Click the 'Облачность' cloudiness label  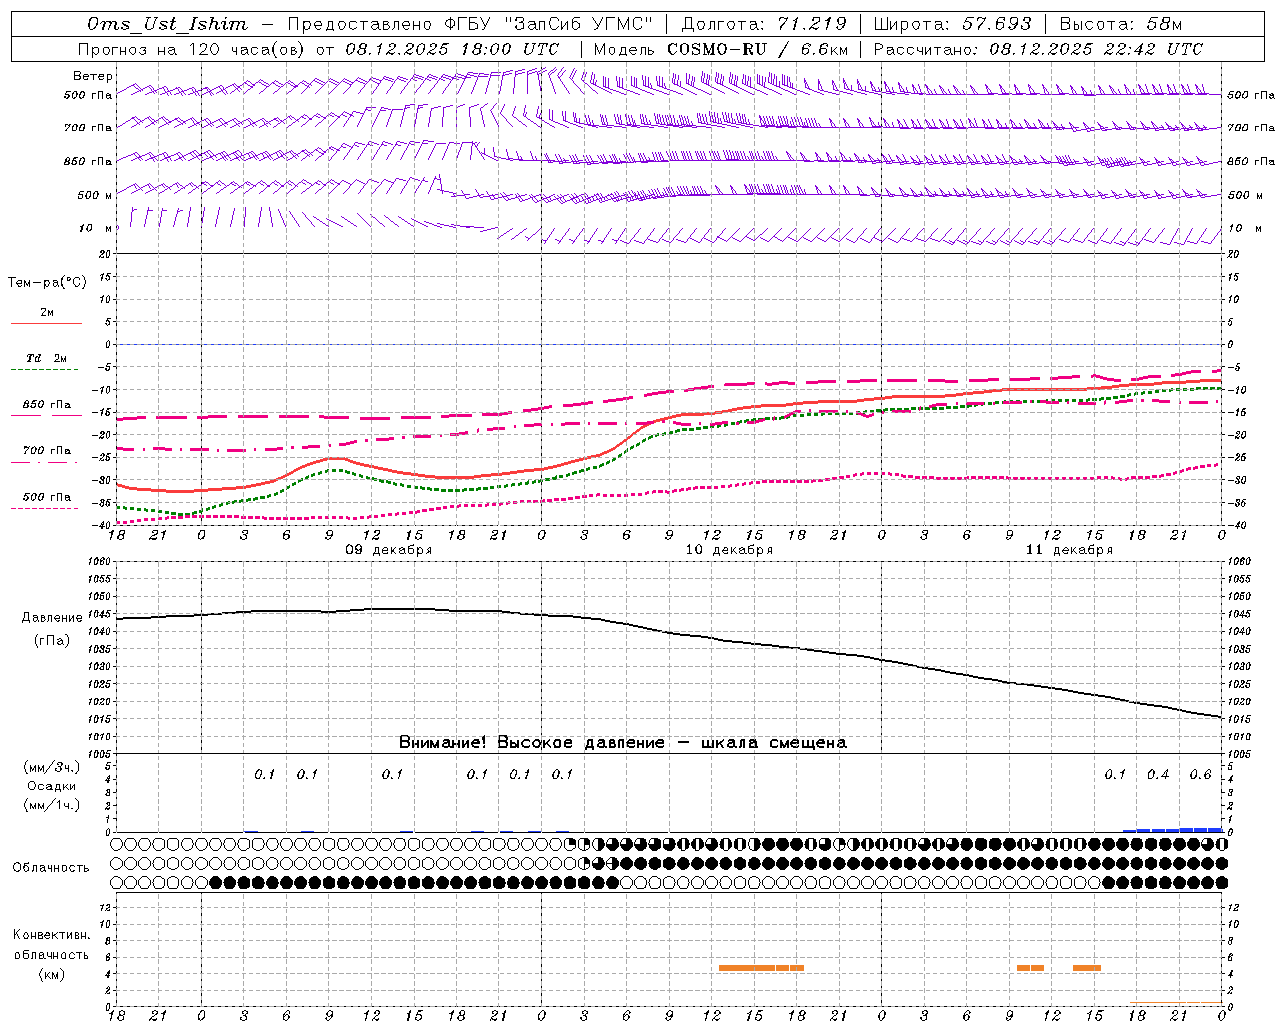click(51, 868)
